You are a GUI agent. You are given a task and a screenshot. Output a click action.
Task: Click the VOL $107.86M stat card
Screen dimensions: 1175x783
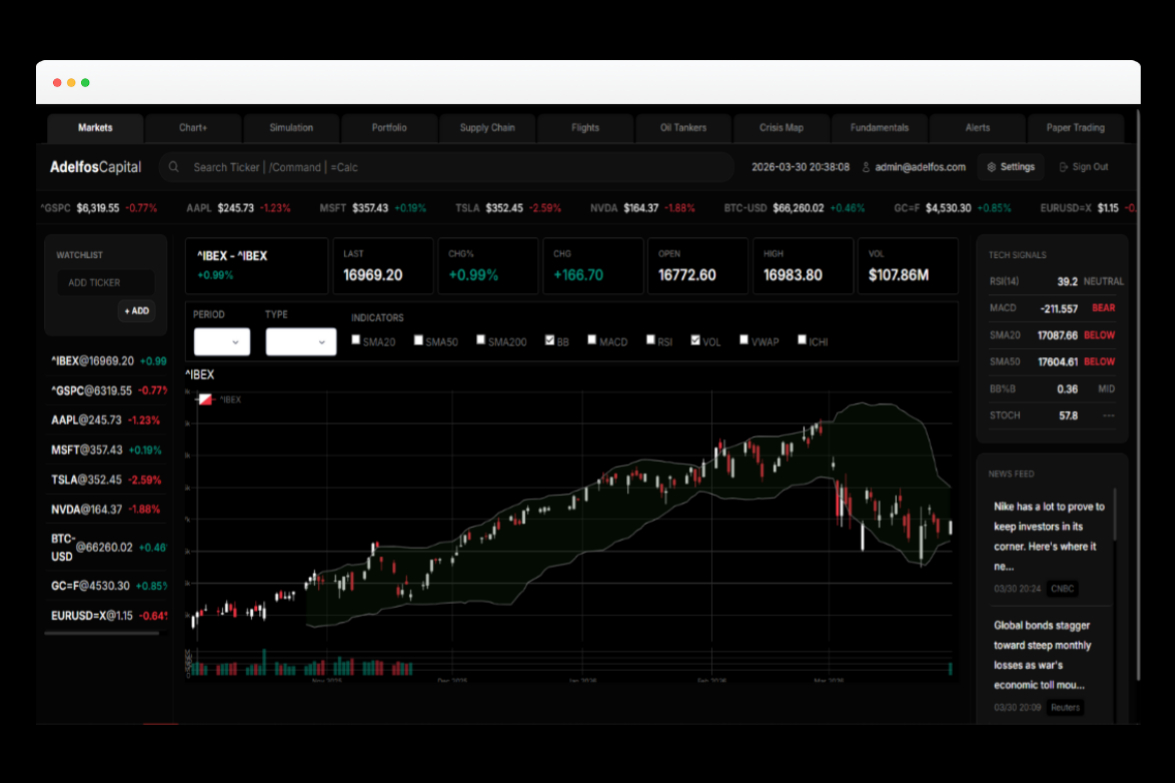tap(908, 265)
